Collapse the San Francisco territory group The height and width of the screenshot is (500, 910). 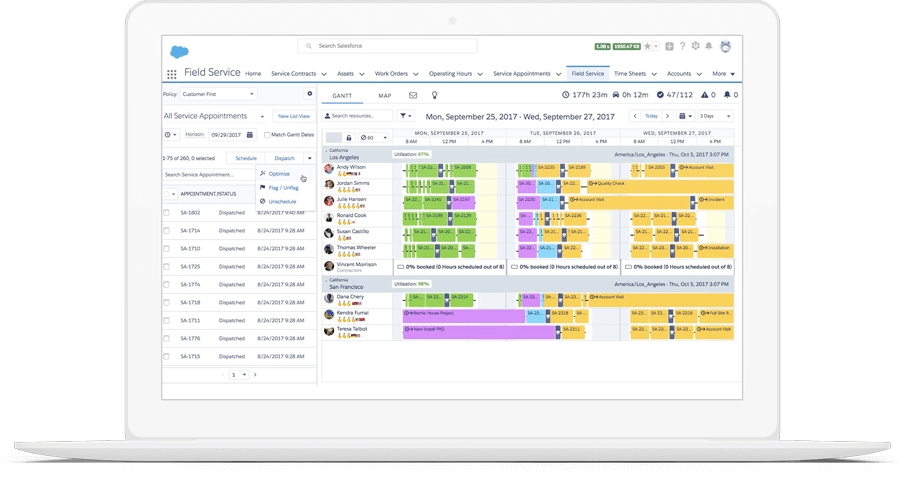(326, 280)
